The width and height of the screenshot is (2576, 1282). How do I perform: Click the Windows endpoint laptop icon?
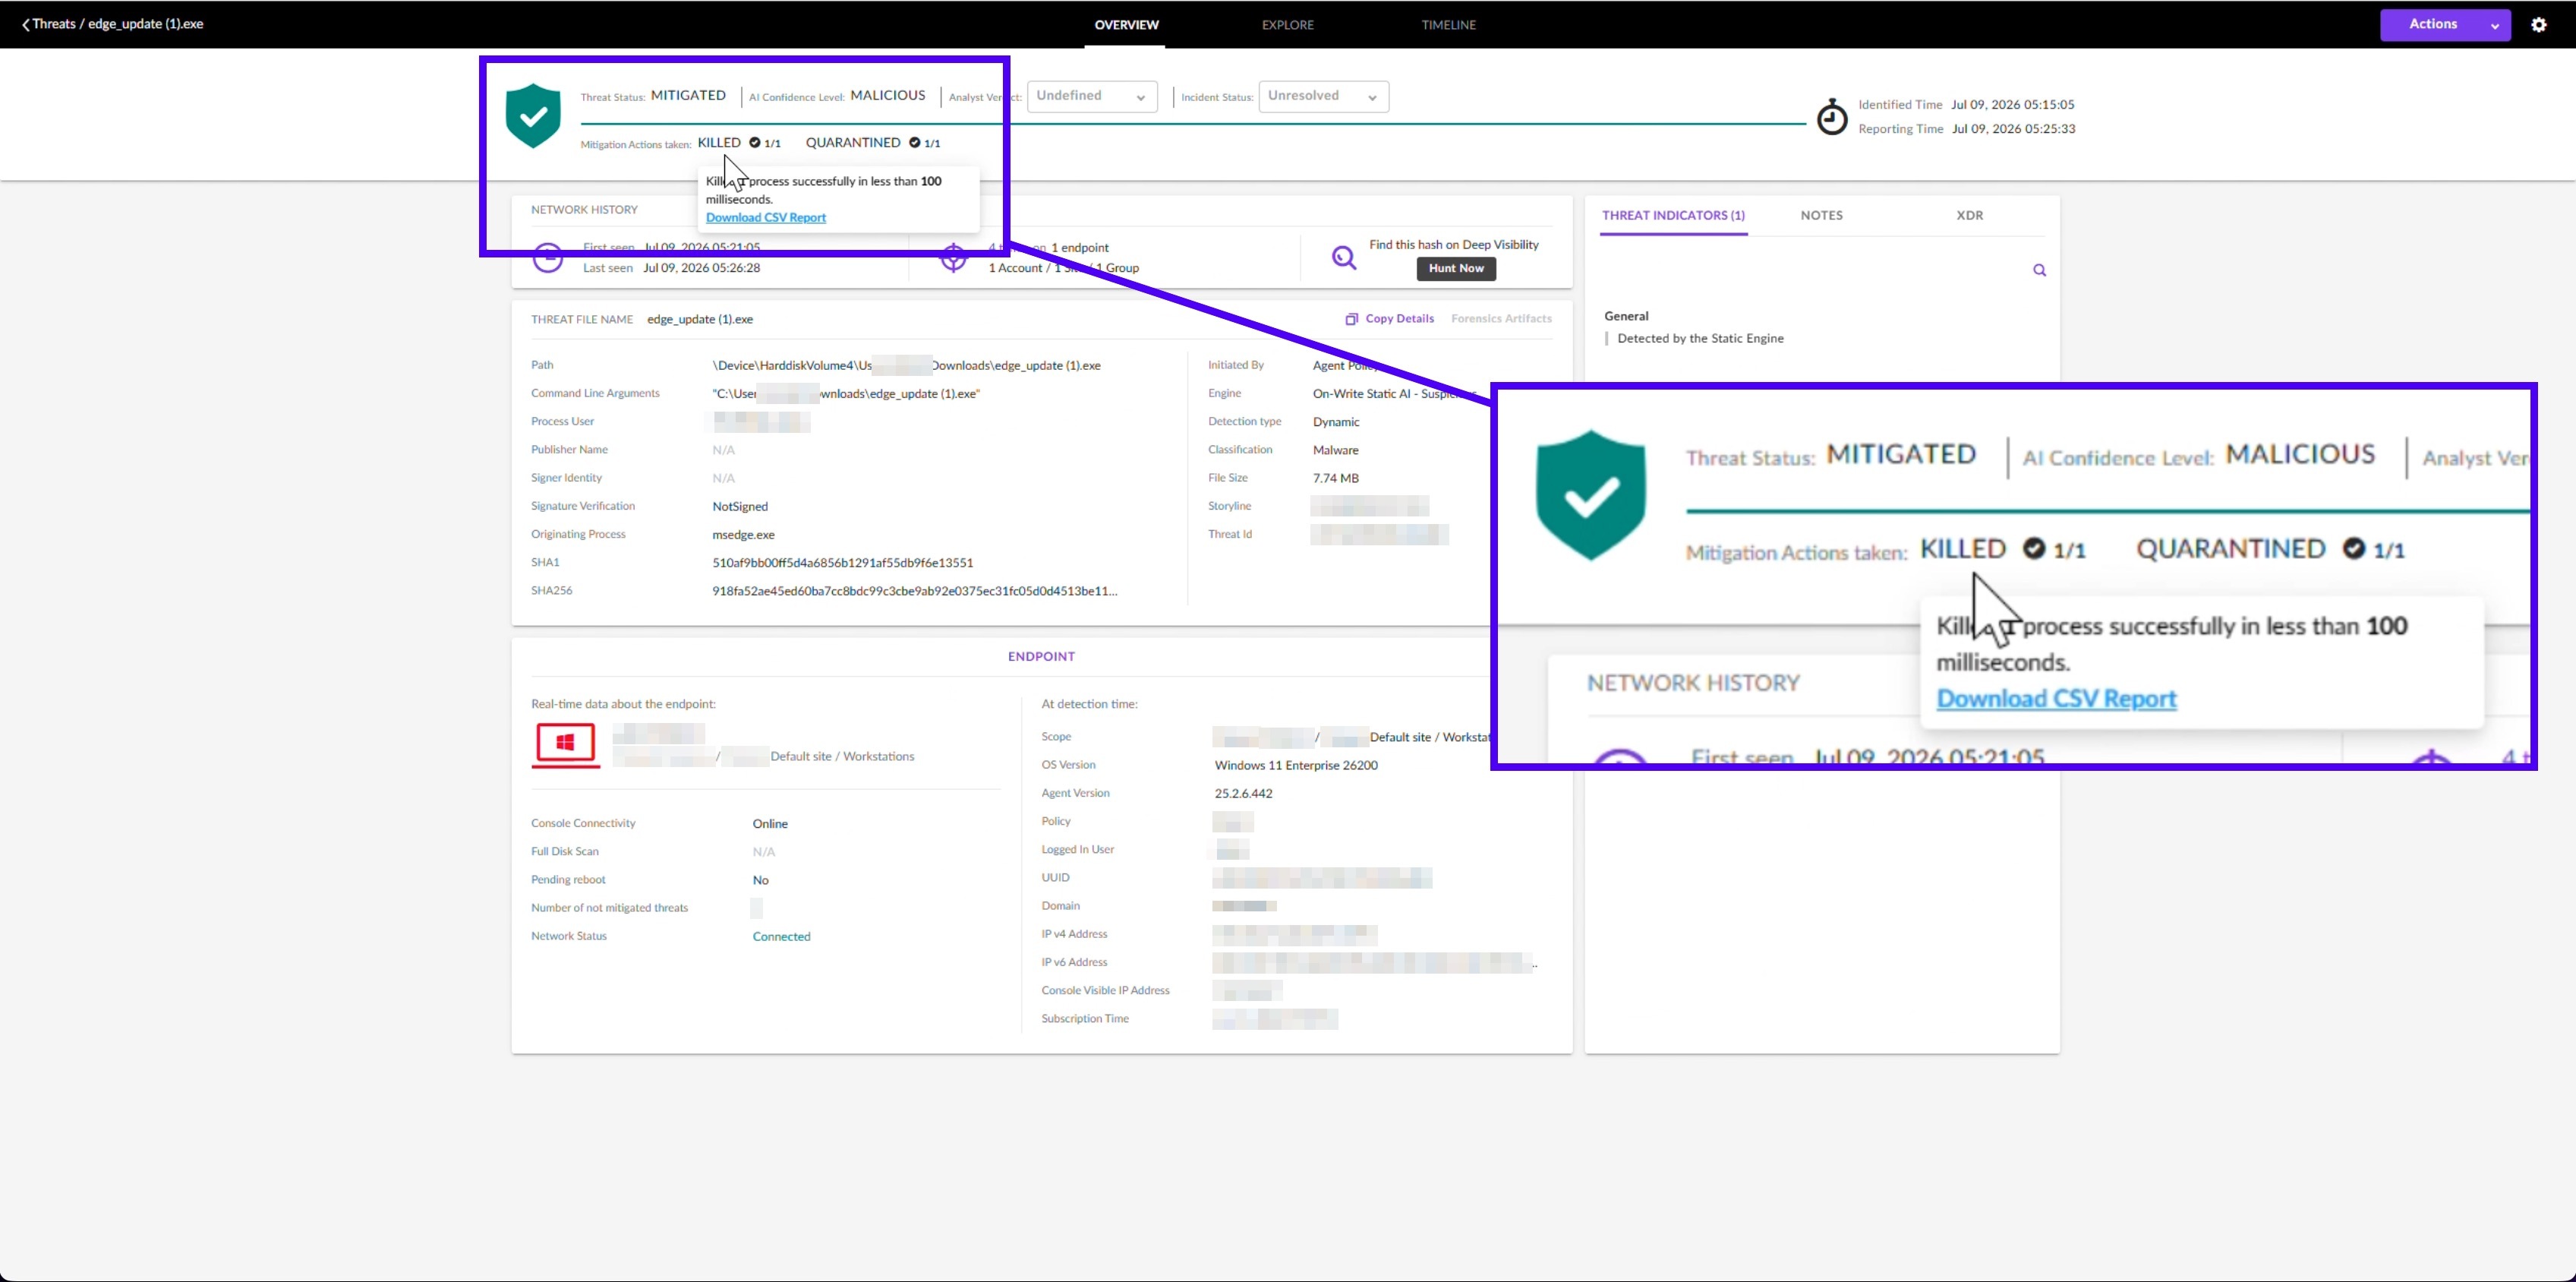click(565, 745)
